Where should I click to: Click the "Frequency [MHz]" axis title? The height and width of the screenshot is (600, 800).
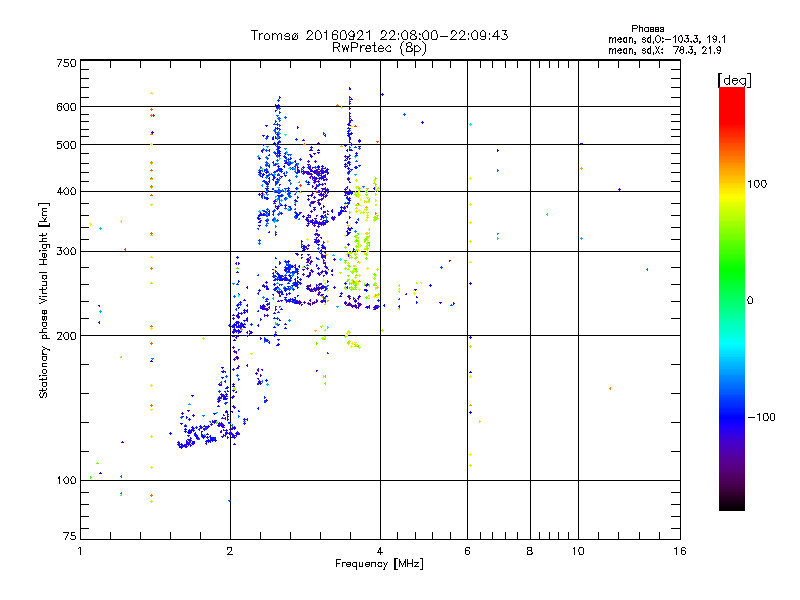click(x=379, y=564)
